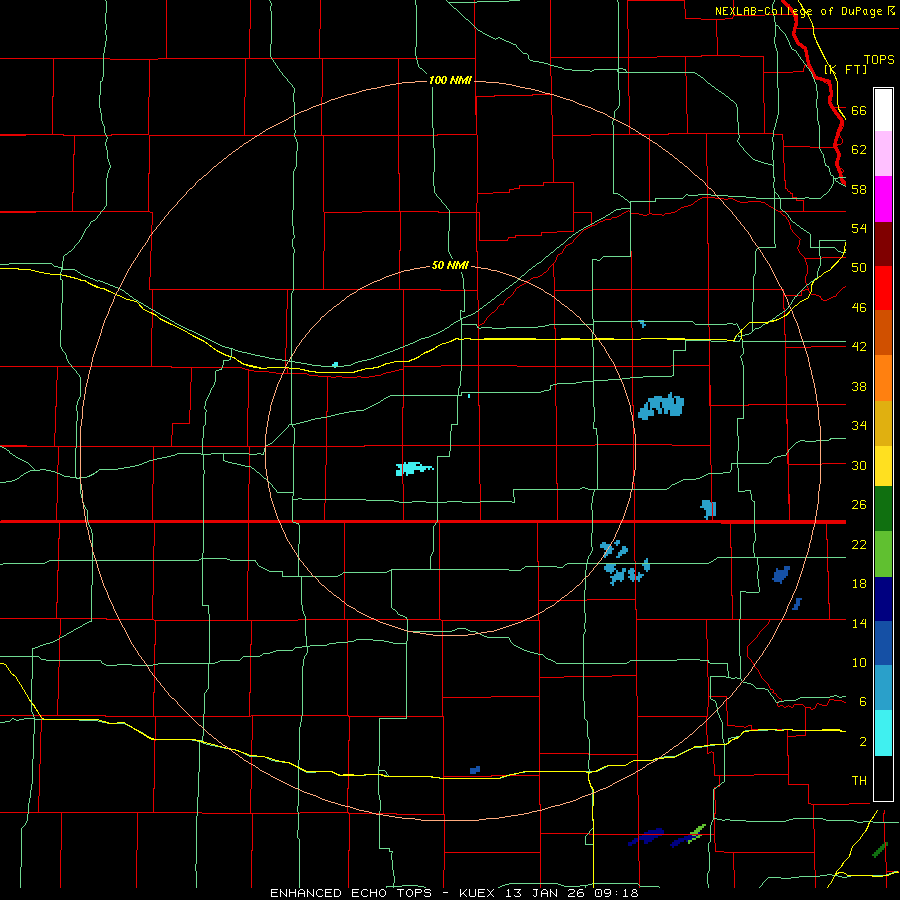This screenshot has width=900, height=900.
Task: Click the dark green legend swatch
Action: [x=883, y=509]
